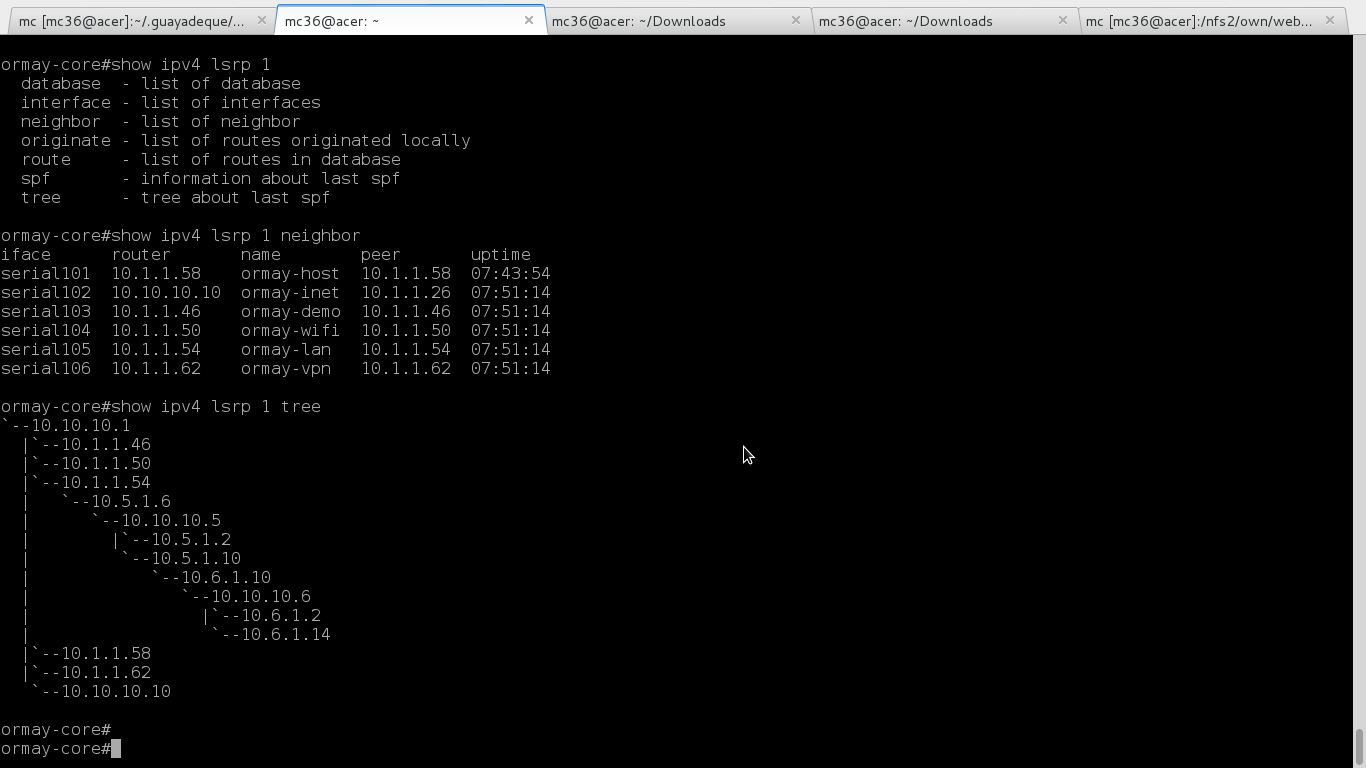Viewport: 1366px width, 768px height.
Task: Close the mc /nfs2/own/web terminal tab
Action: (x=1330, y=20)
